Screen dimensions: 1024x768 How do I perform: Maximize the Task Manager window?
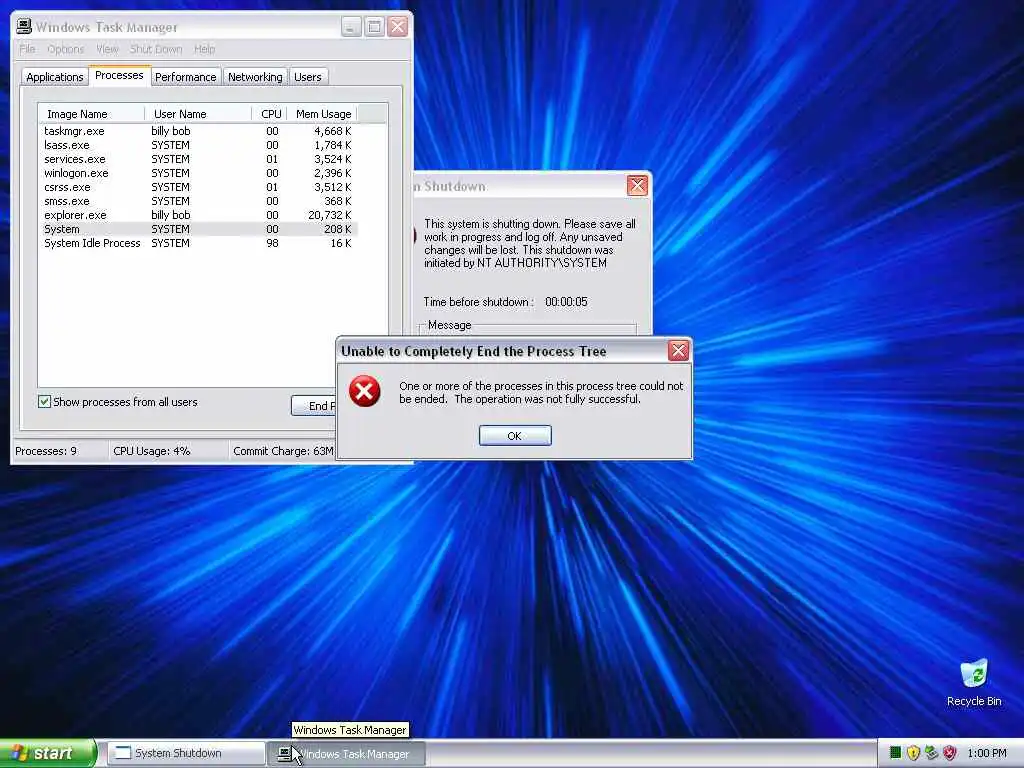pyautogui.click(x=374, y=27)
